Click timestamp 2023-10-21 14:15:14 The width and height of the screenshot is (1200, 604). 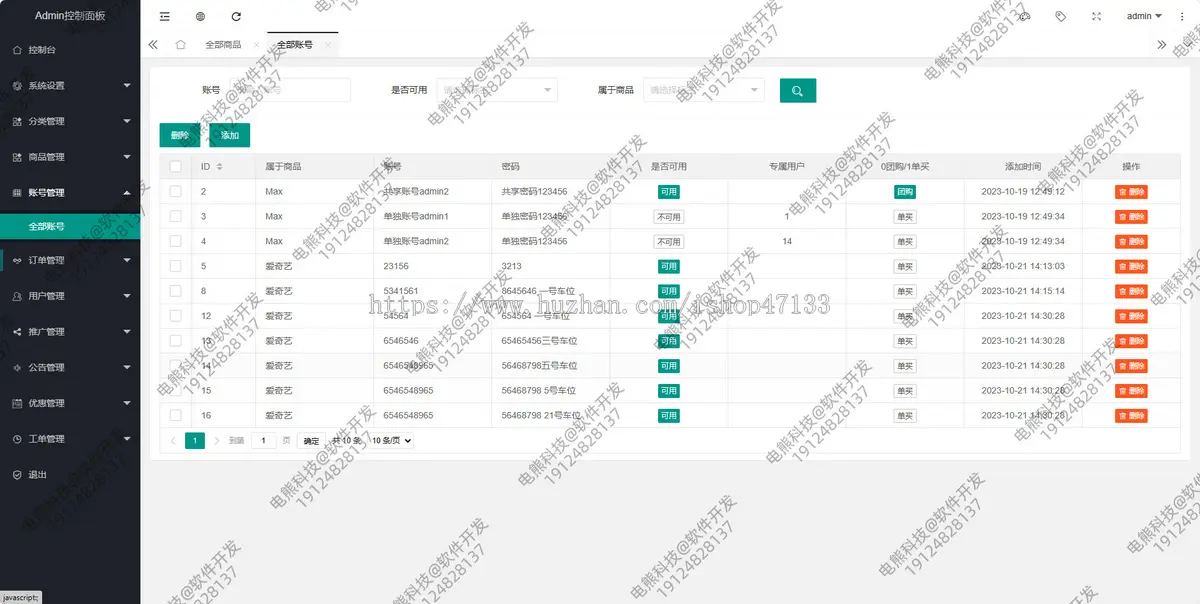1023,291
